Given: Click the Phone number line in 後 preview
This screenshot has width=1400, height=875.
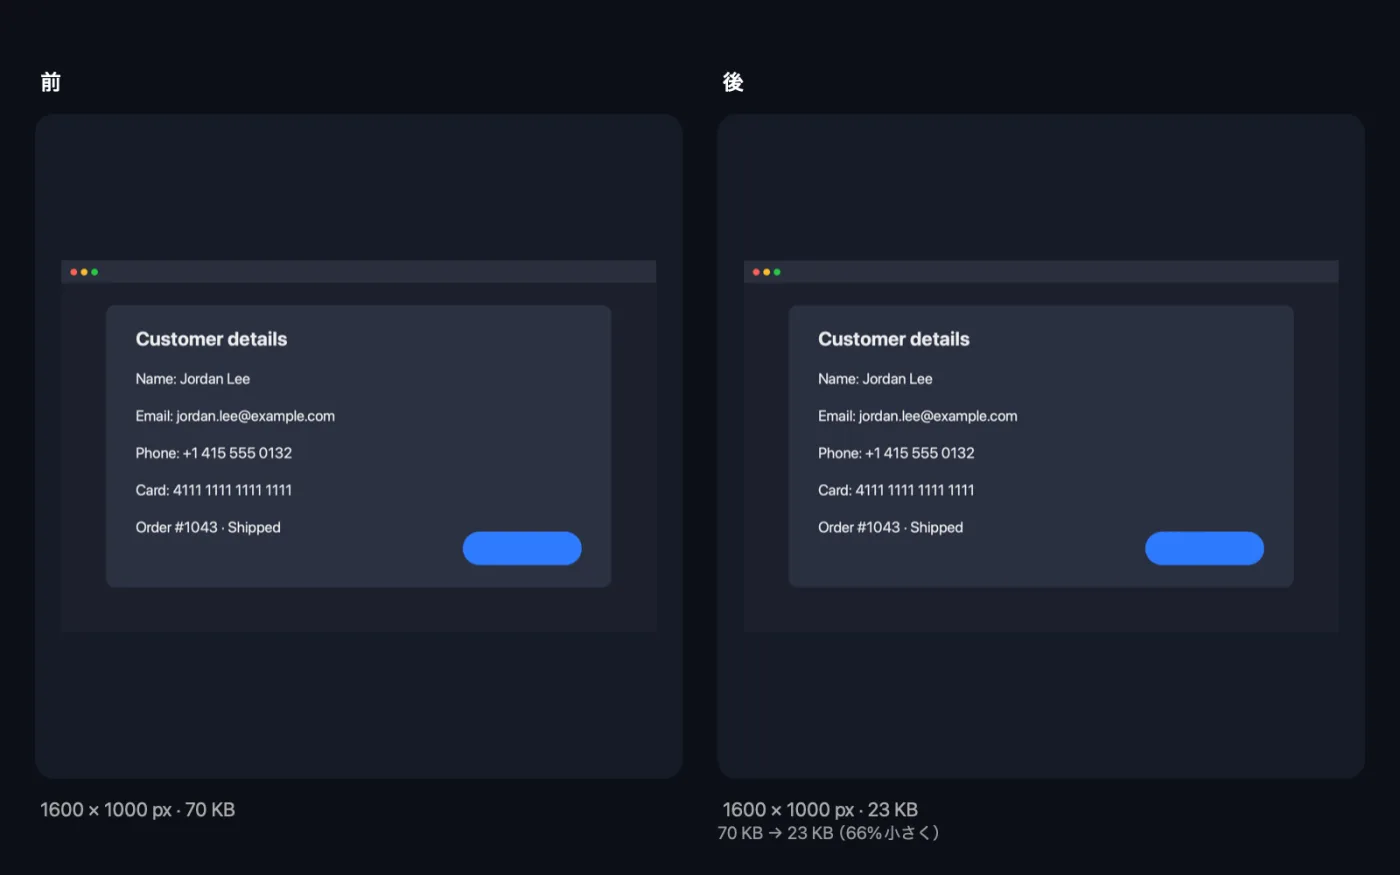Looking at the screenshot, I should (896, 453).
